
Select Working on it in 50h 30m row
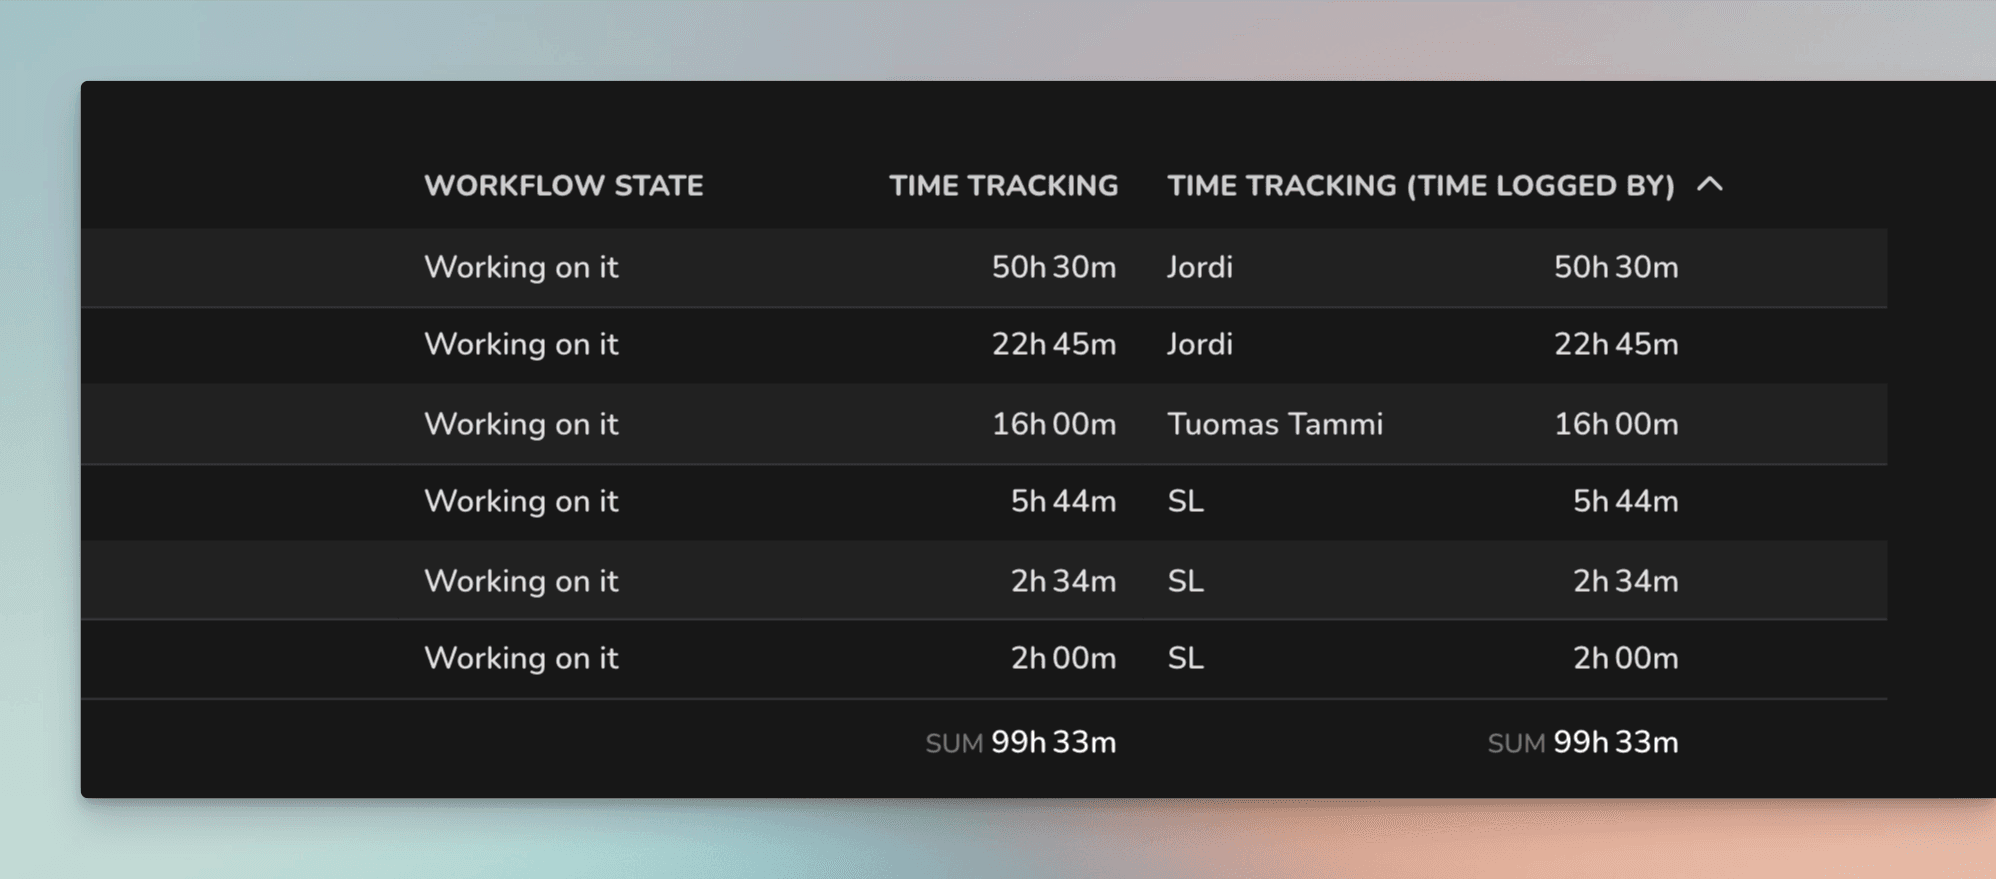[521, 267]
